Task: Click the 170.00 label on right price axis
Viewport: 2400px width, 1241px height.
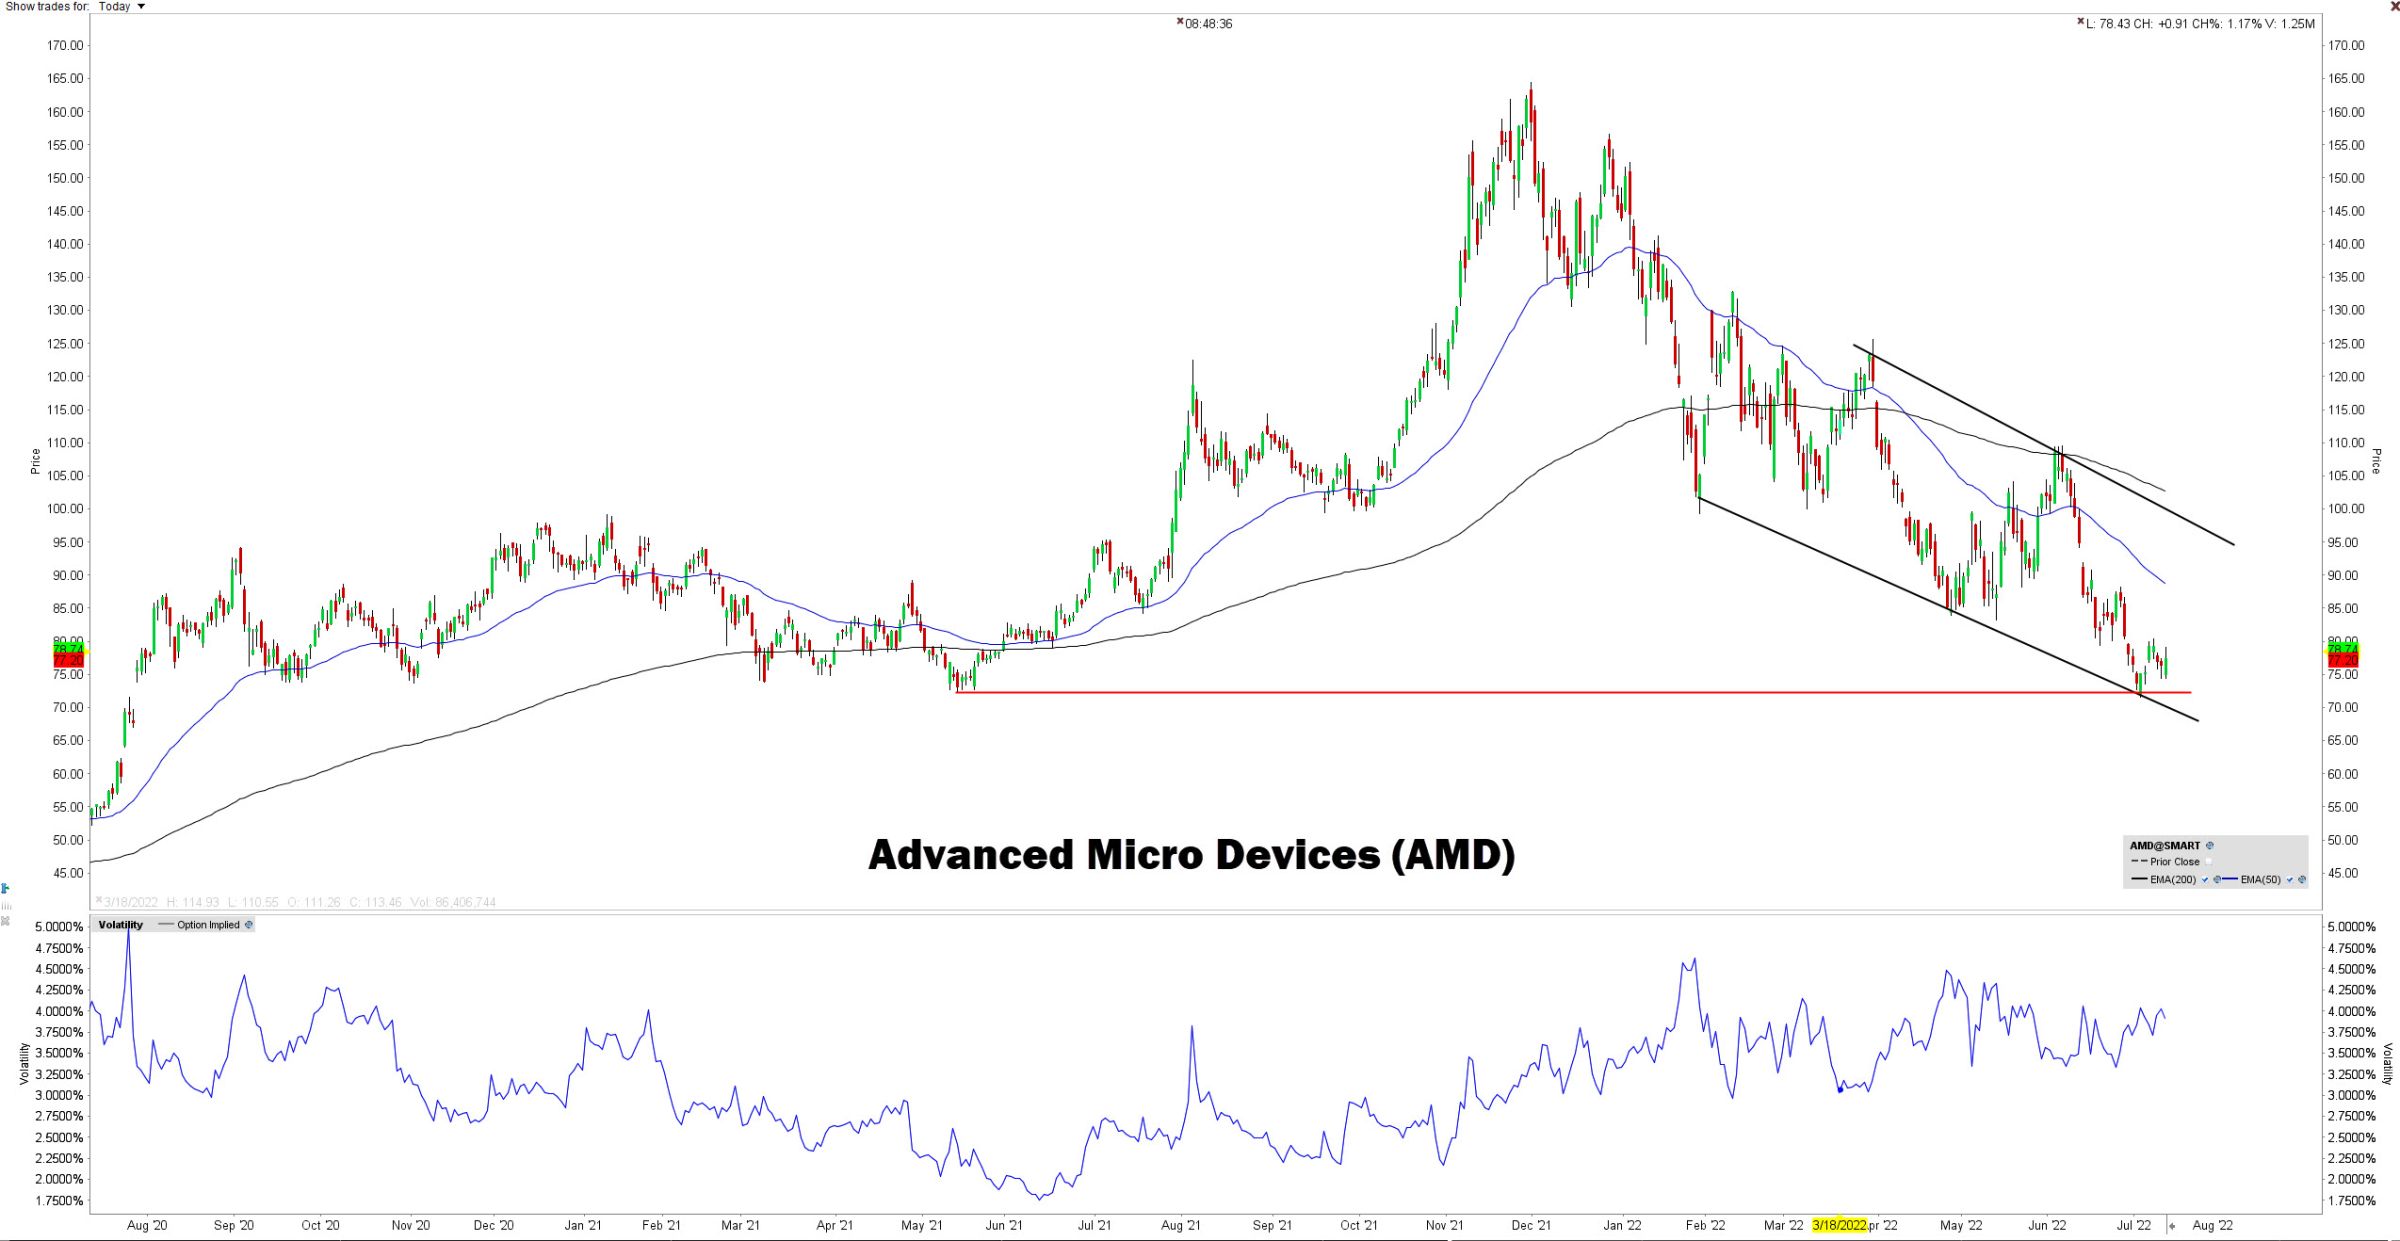Action: pos(2346,45)
